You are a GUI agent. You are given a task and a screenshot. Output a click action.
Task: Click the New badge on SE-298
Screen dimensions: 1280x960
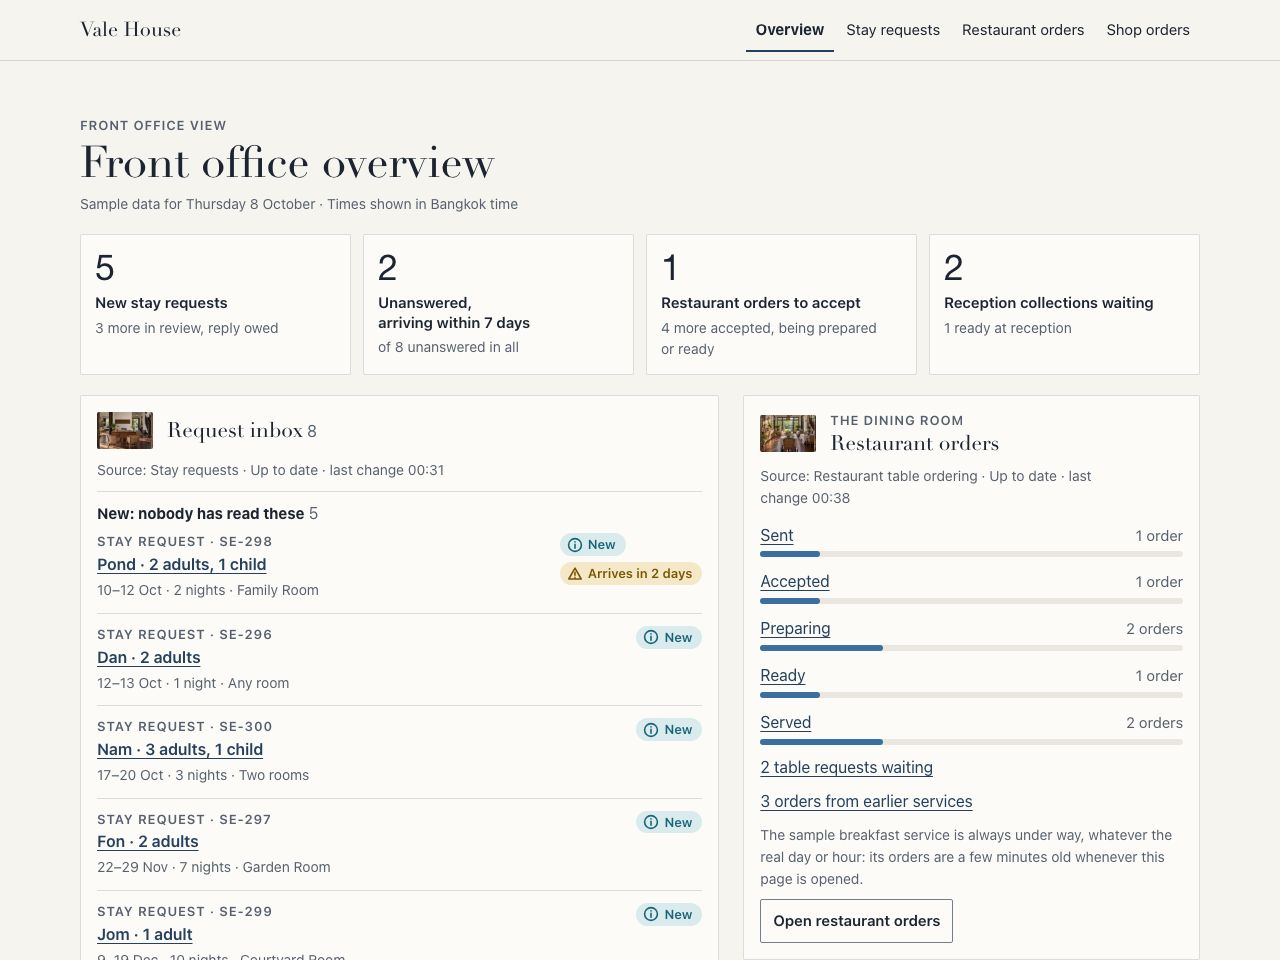coord(593,545)
